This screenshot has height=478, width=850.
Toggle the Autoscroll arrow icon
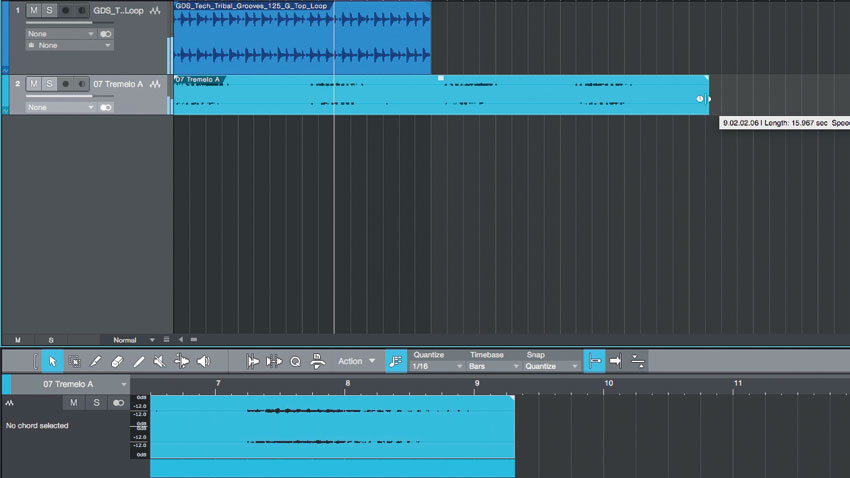[x=616, y=361]
